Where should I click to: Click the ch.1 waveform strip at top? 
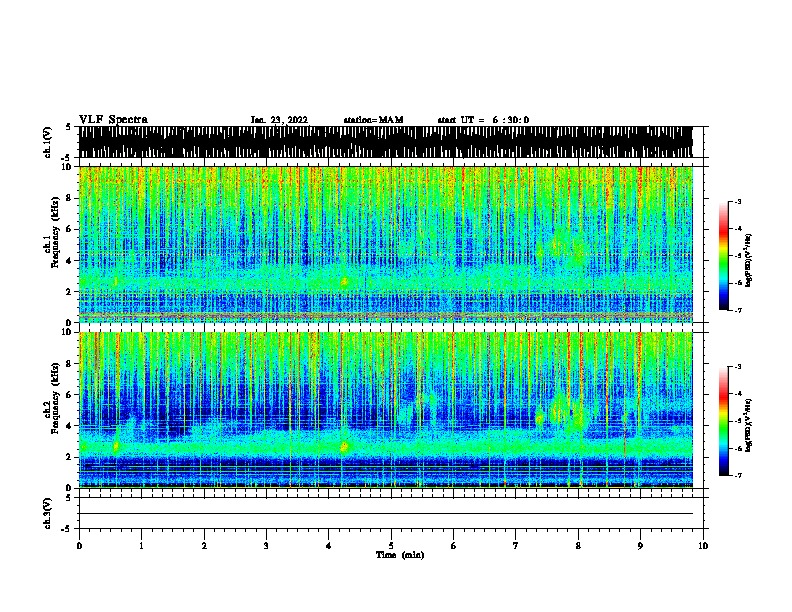point(385,142)
